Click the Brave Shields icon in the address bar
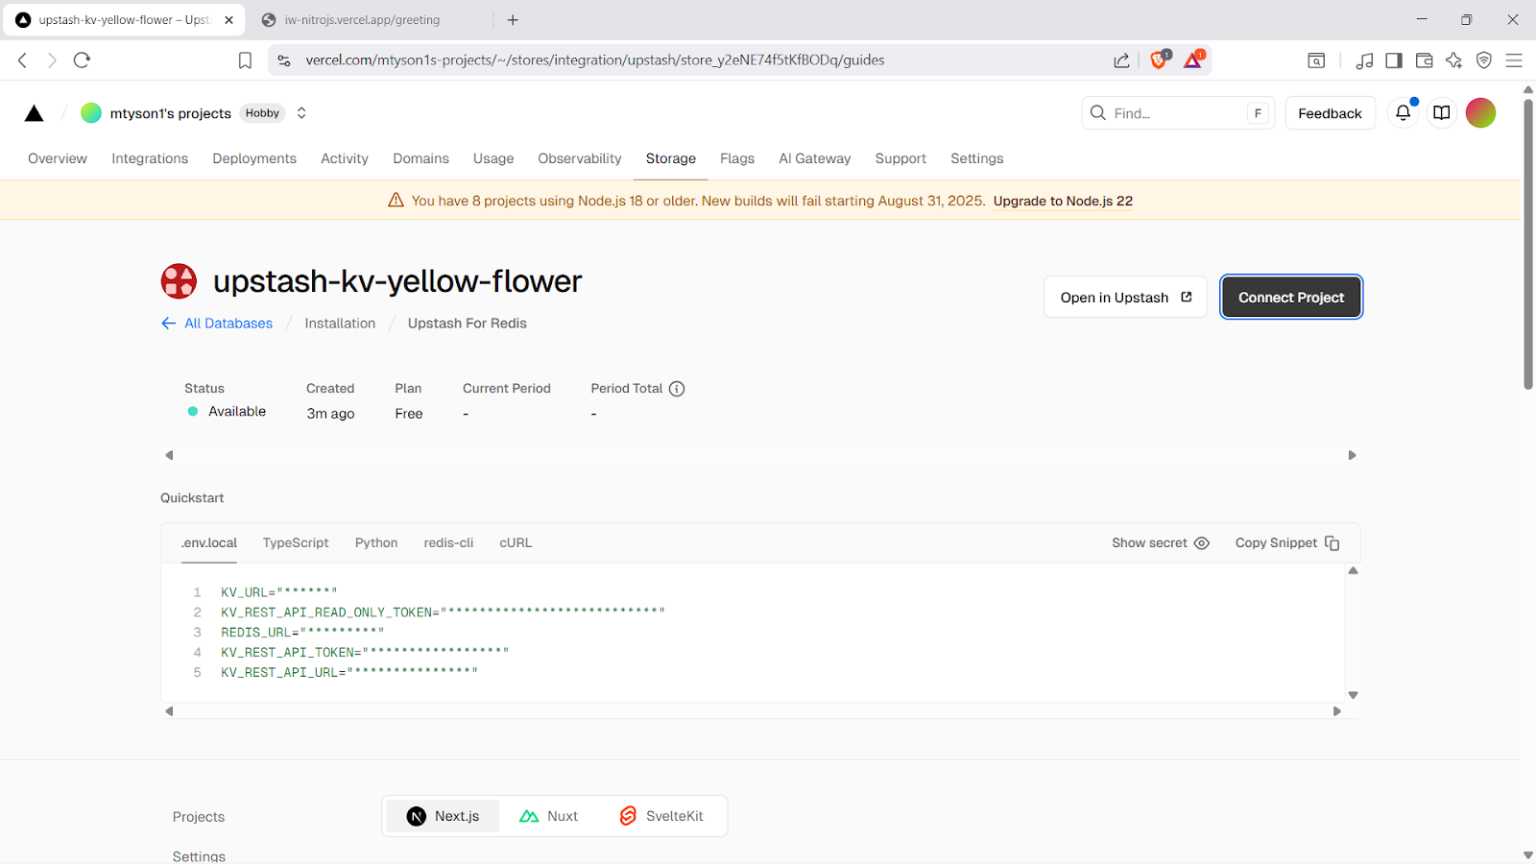The width and height of the screenshot is (1536, 864). [x=1158, y=59]
